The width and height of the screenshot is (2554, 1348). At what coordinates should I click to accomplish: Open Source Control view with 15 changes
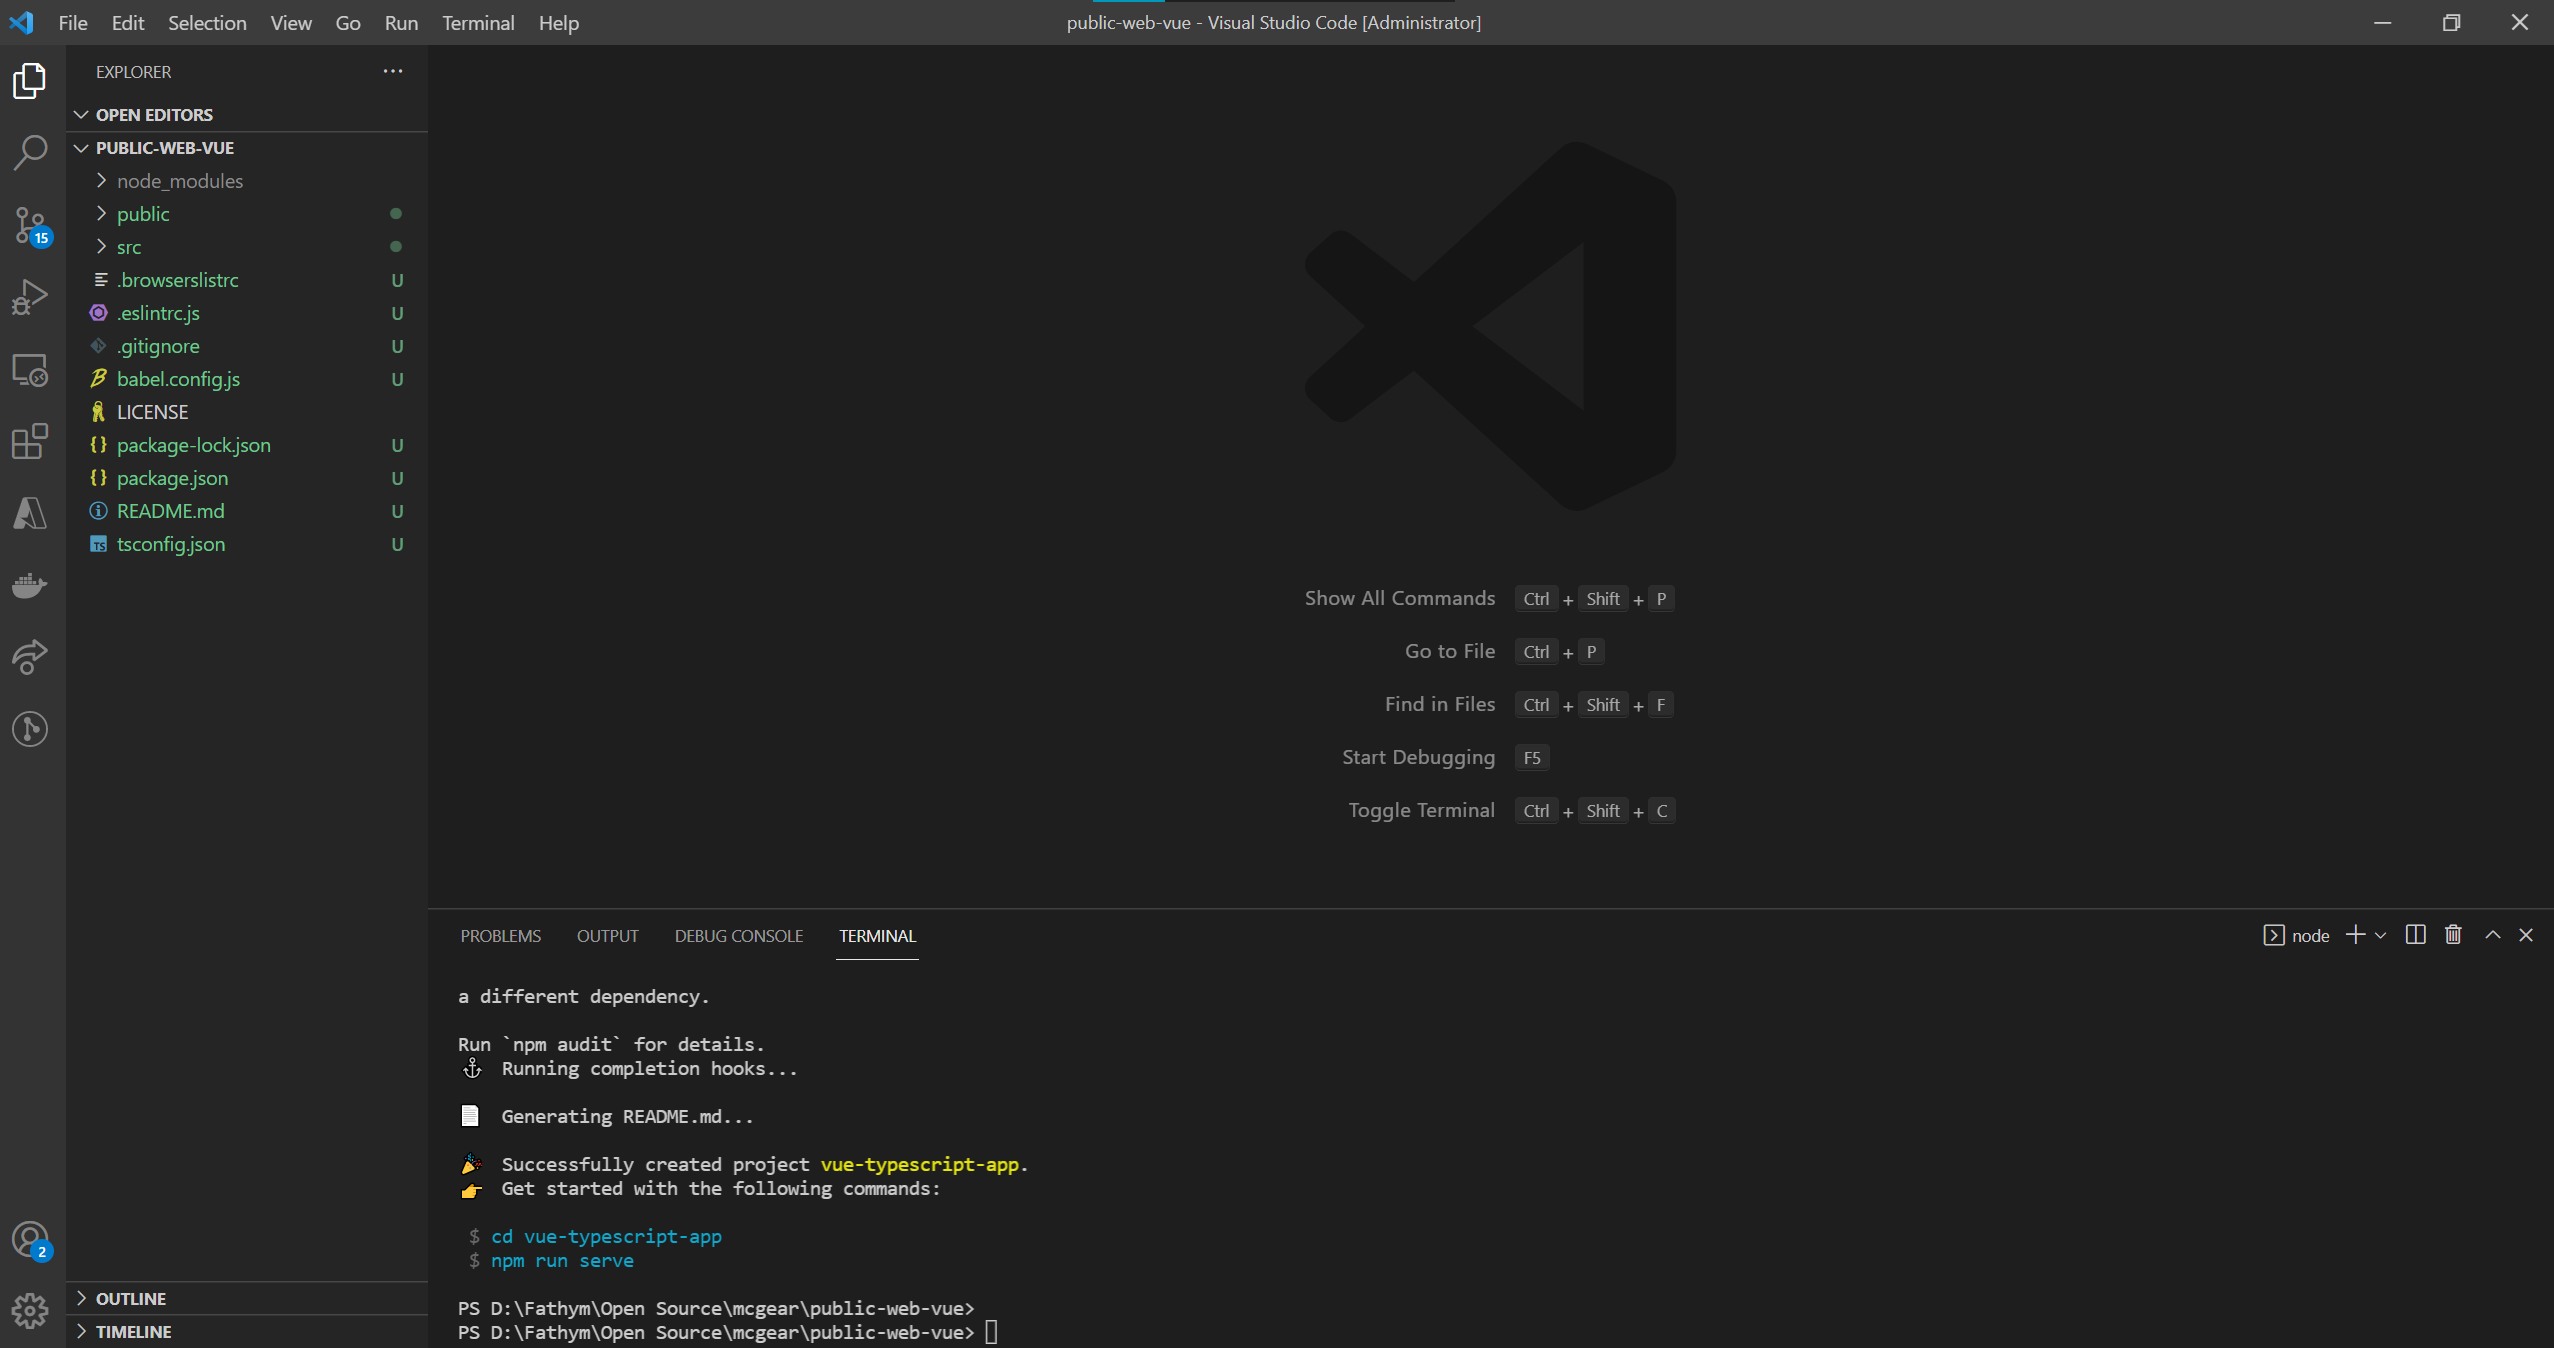click(30, 225)
